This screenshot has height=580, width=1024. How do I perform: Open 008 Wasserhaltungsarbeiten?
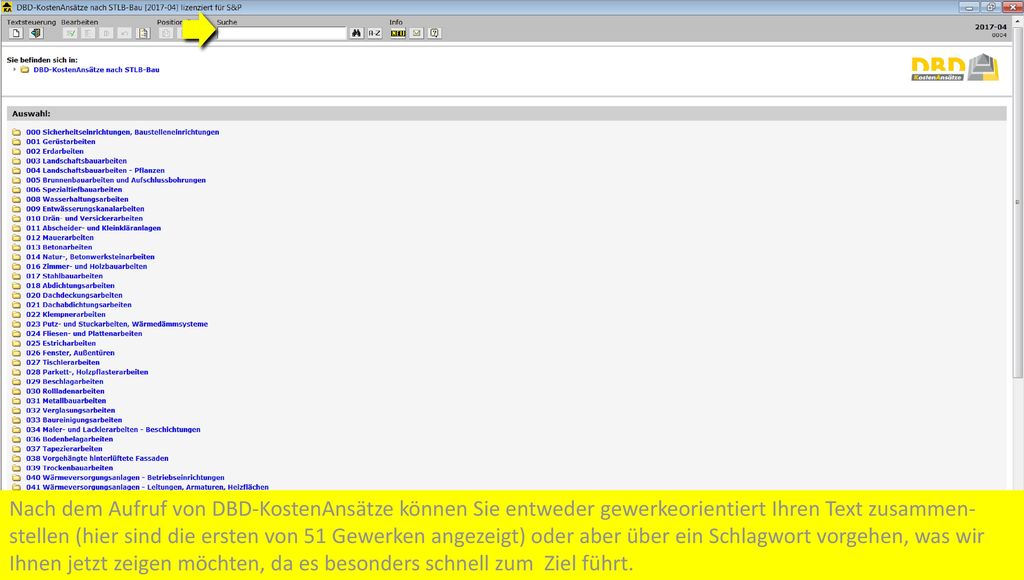[x=77, y=199]
